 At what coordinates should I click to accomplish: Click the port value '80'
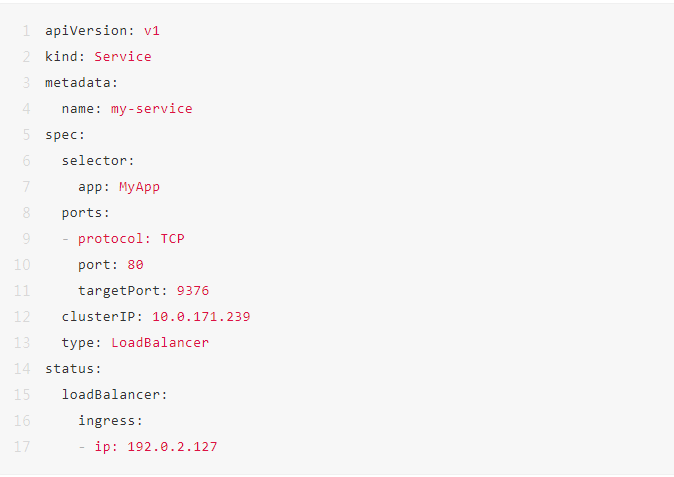135,264
